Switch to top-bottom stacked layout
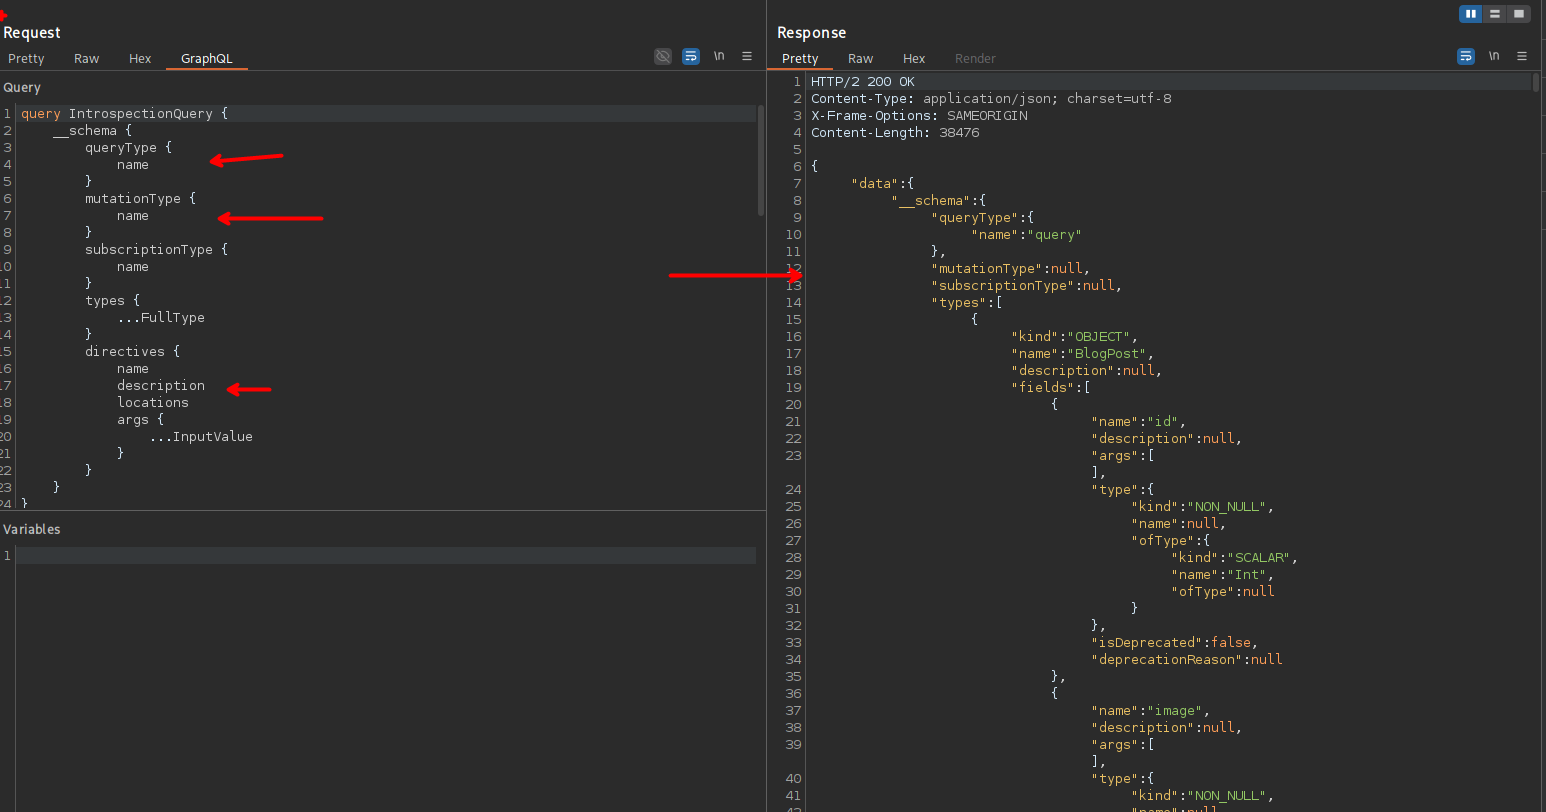1546x812 pixels. 1495,14
